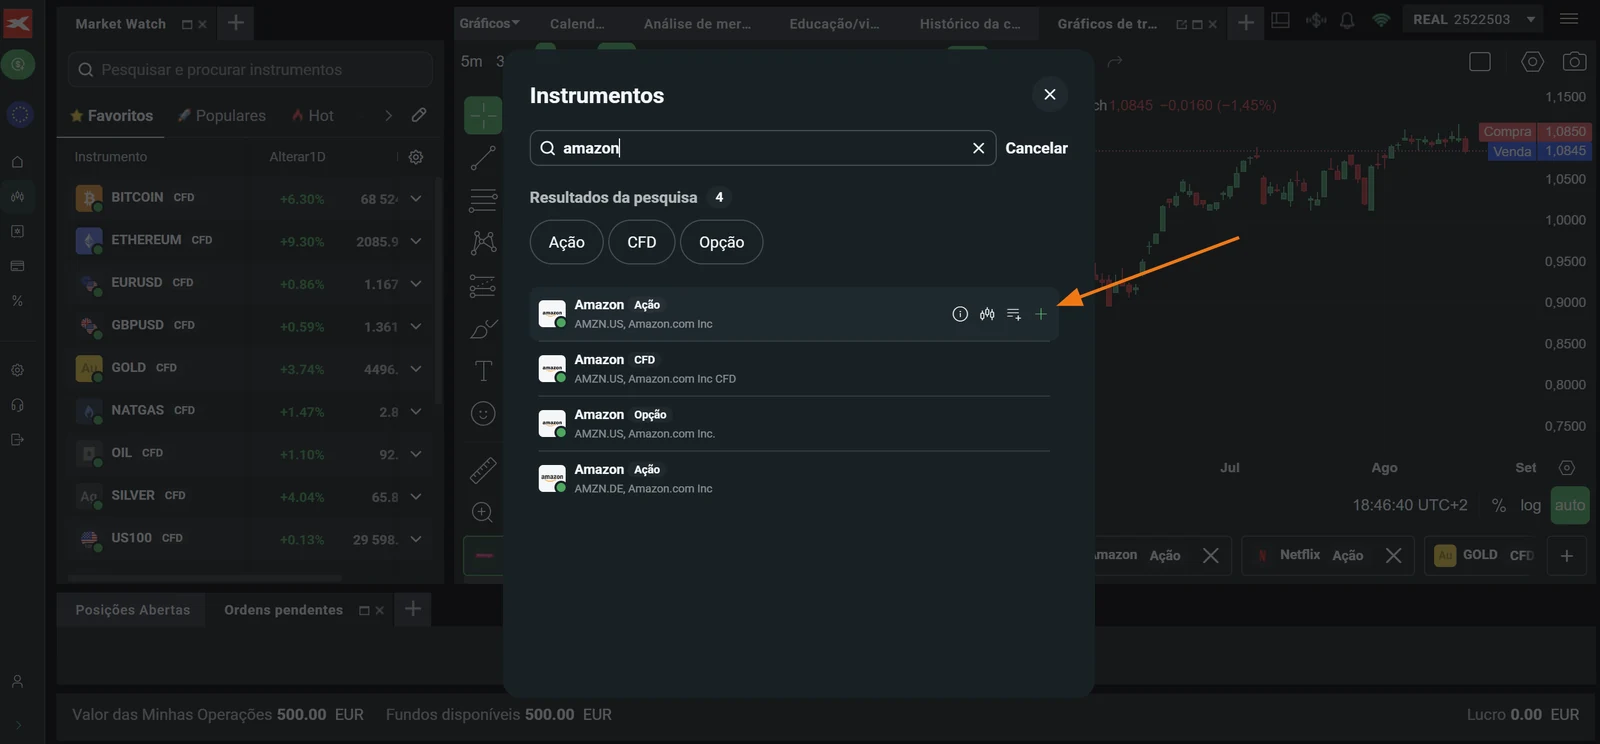This screenshot has width=1600, height=744.
Task: Switch to Posições Abertas tab
Action: pos(132,610)
